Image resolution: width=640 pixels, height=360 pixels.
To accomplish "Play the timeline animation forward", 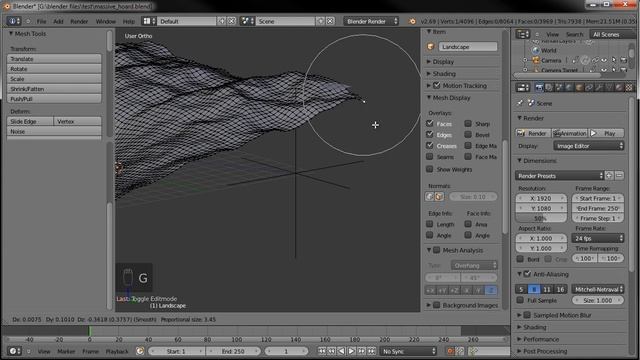I will point(351,351).
